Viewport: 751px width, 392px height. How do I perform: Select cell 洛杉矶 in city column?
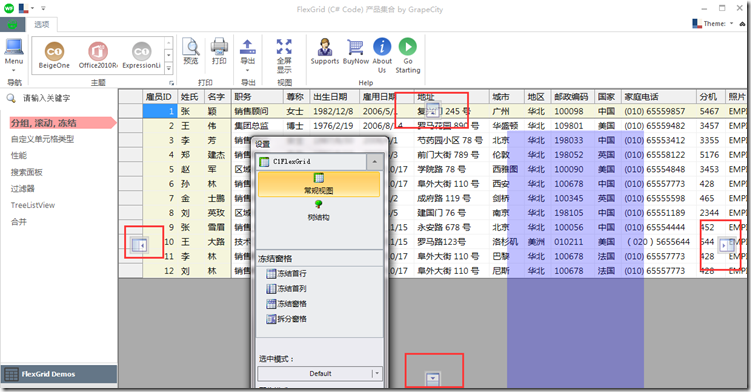pos(507,242)
